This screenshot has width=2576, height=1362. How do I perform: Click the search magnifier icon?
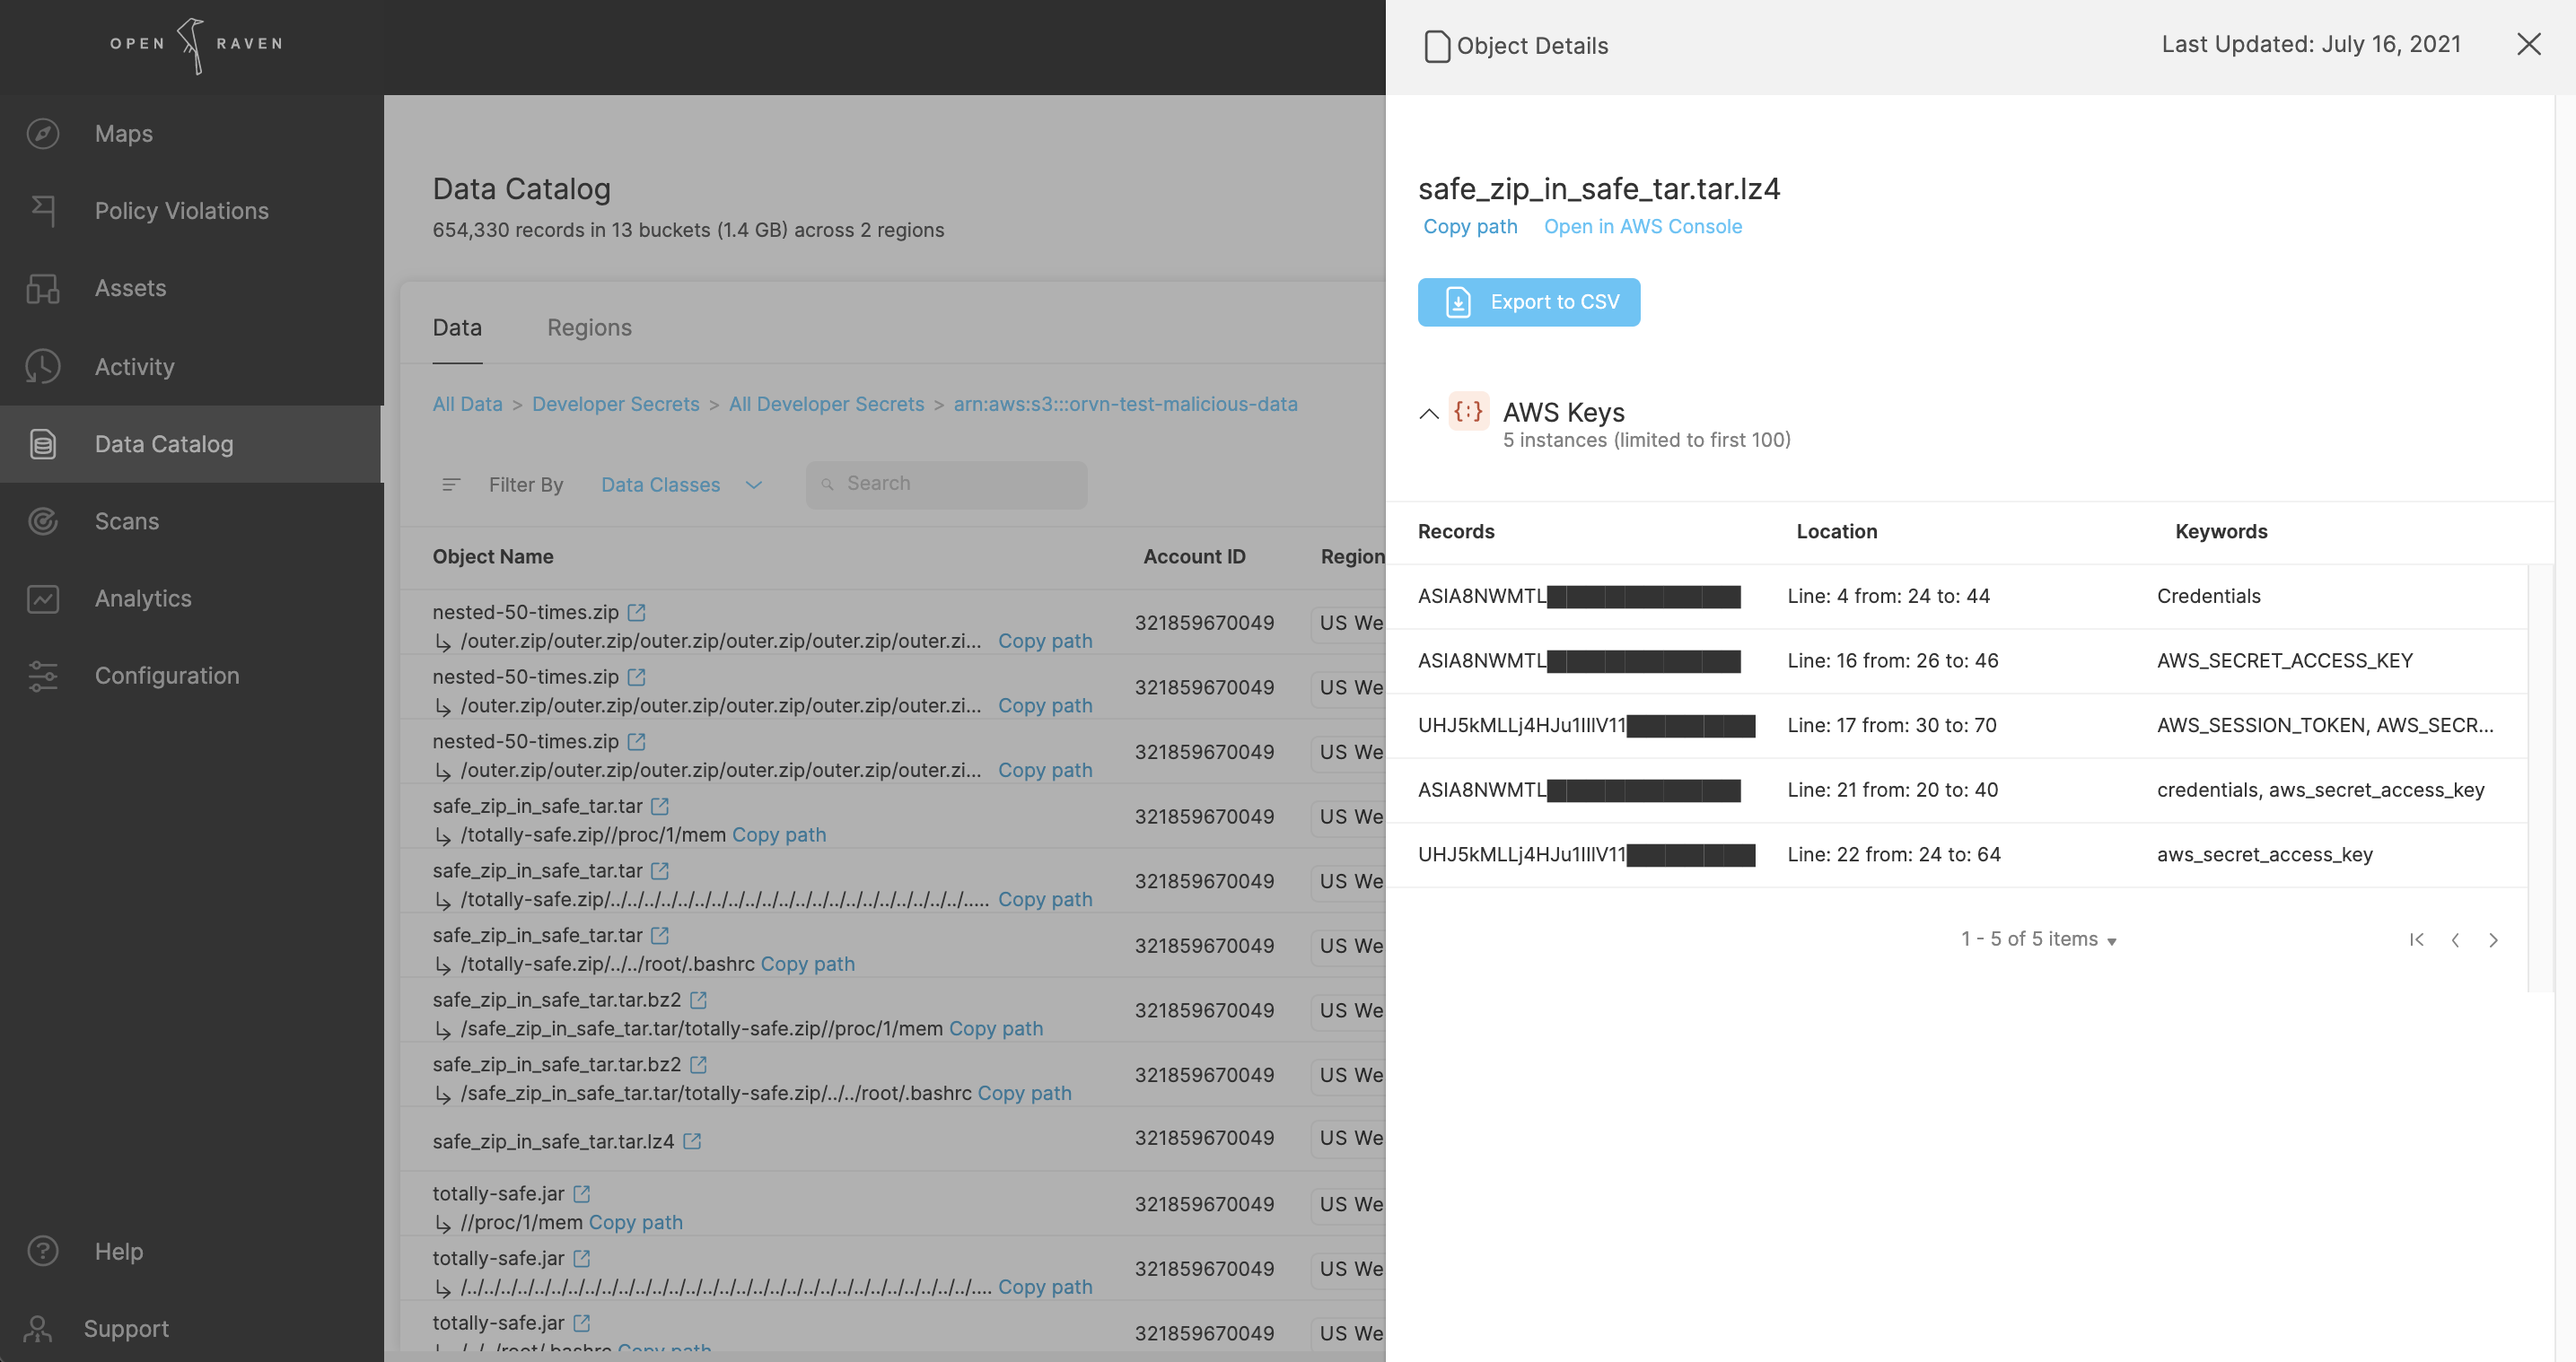pyautogui.click(x=827, y=484)
